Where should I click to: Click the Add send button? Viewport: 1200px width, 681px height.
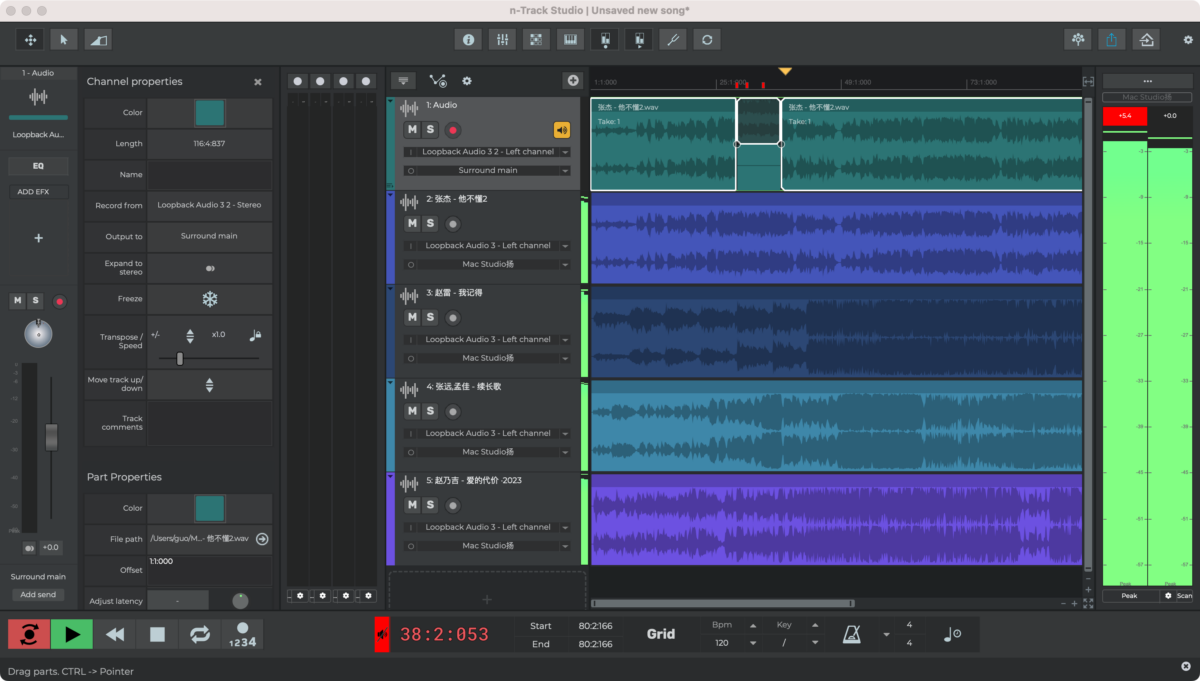(38, 594)
